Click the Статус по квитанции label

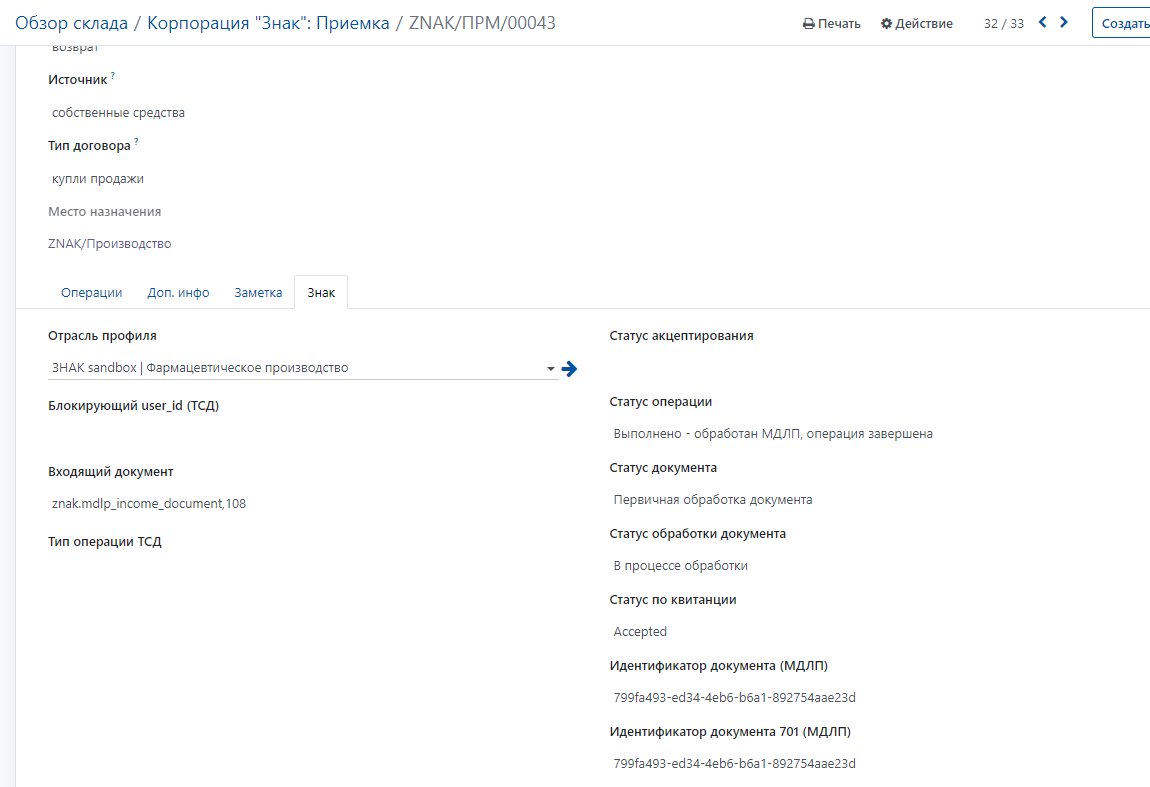coord(673,599)
